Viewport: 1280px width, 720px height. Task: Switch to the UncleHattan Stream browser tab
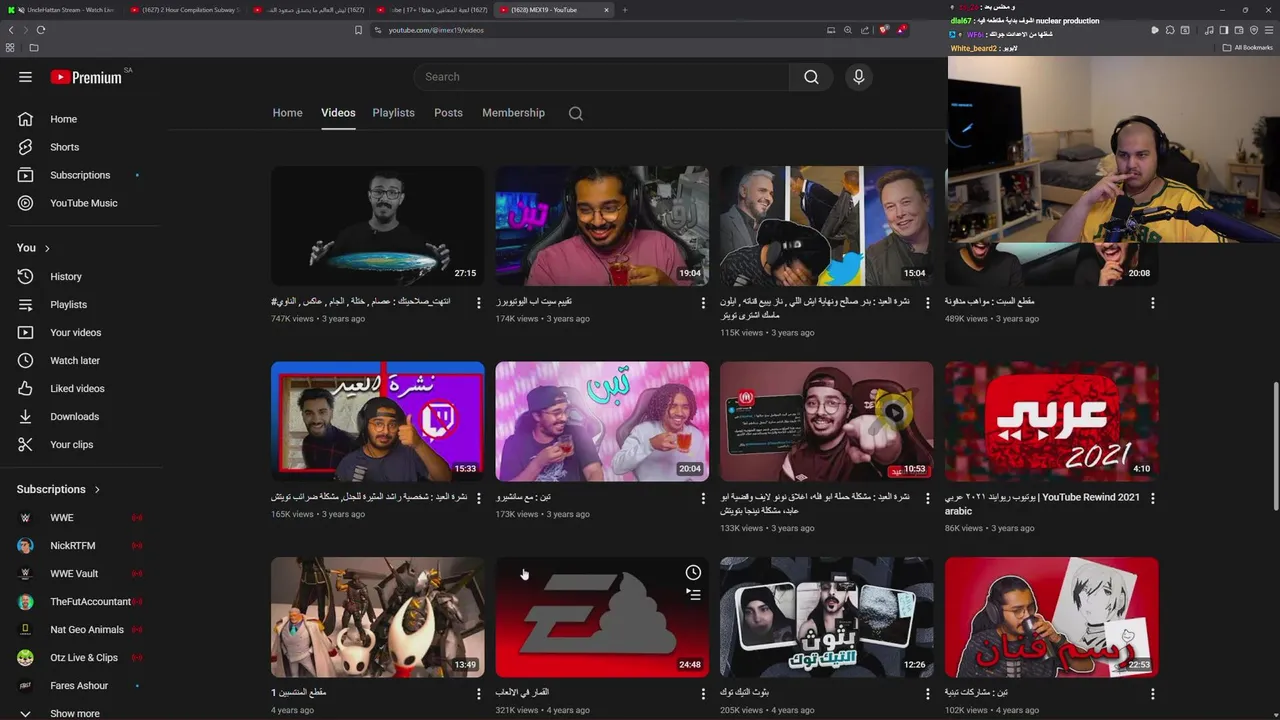[62, 10]
